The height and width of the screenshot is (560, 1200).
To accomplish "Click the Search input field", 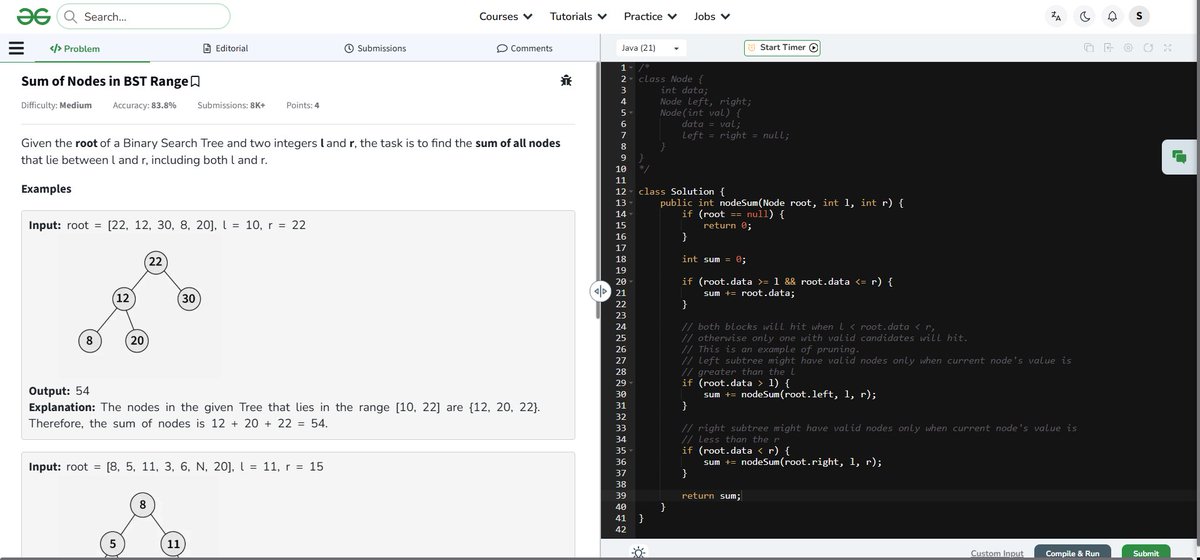I will pos(144,16).
